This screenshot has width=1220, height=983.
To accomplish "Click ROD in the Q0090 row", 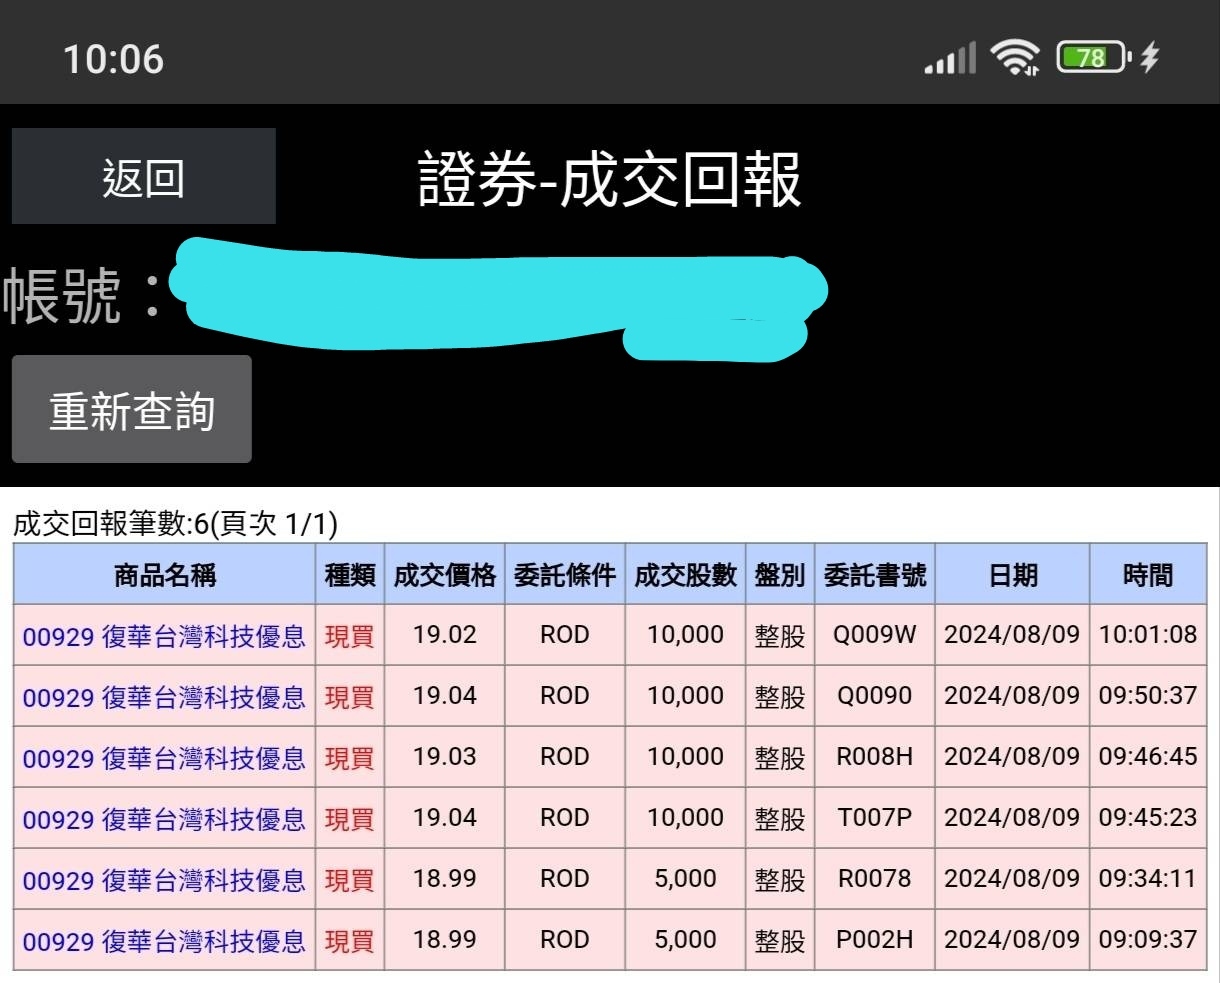I will pyautogui.click(x=565, y=696).
